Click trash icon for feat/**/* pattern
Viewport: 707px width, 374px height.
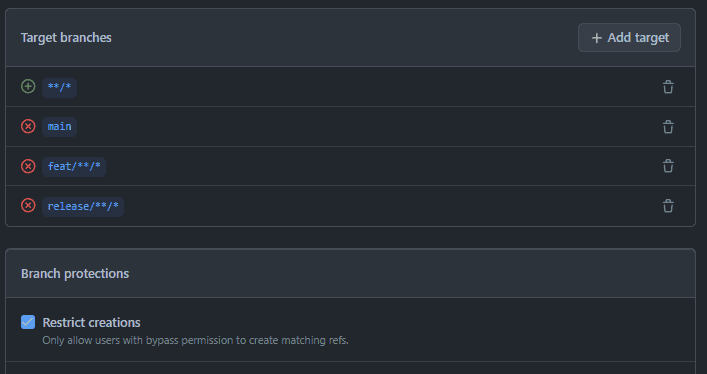coord(668,166)
